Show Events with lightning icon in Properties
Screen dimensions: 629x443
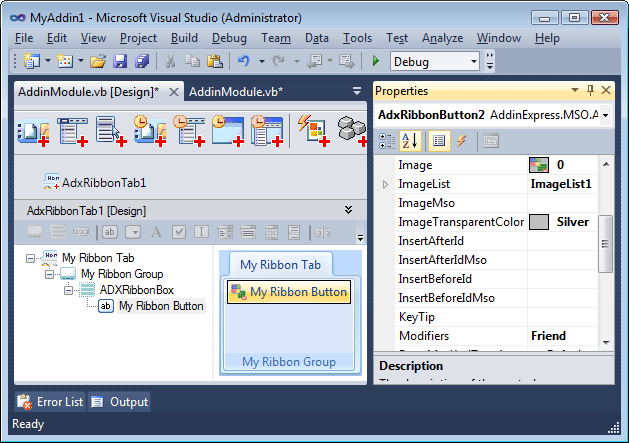pos(461,141)
